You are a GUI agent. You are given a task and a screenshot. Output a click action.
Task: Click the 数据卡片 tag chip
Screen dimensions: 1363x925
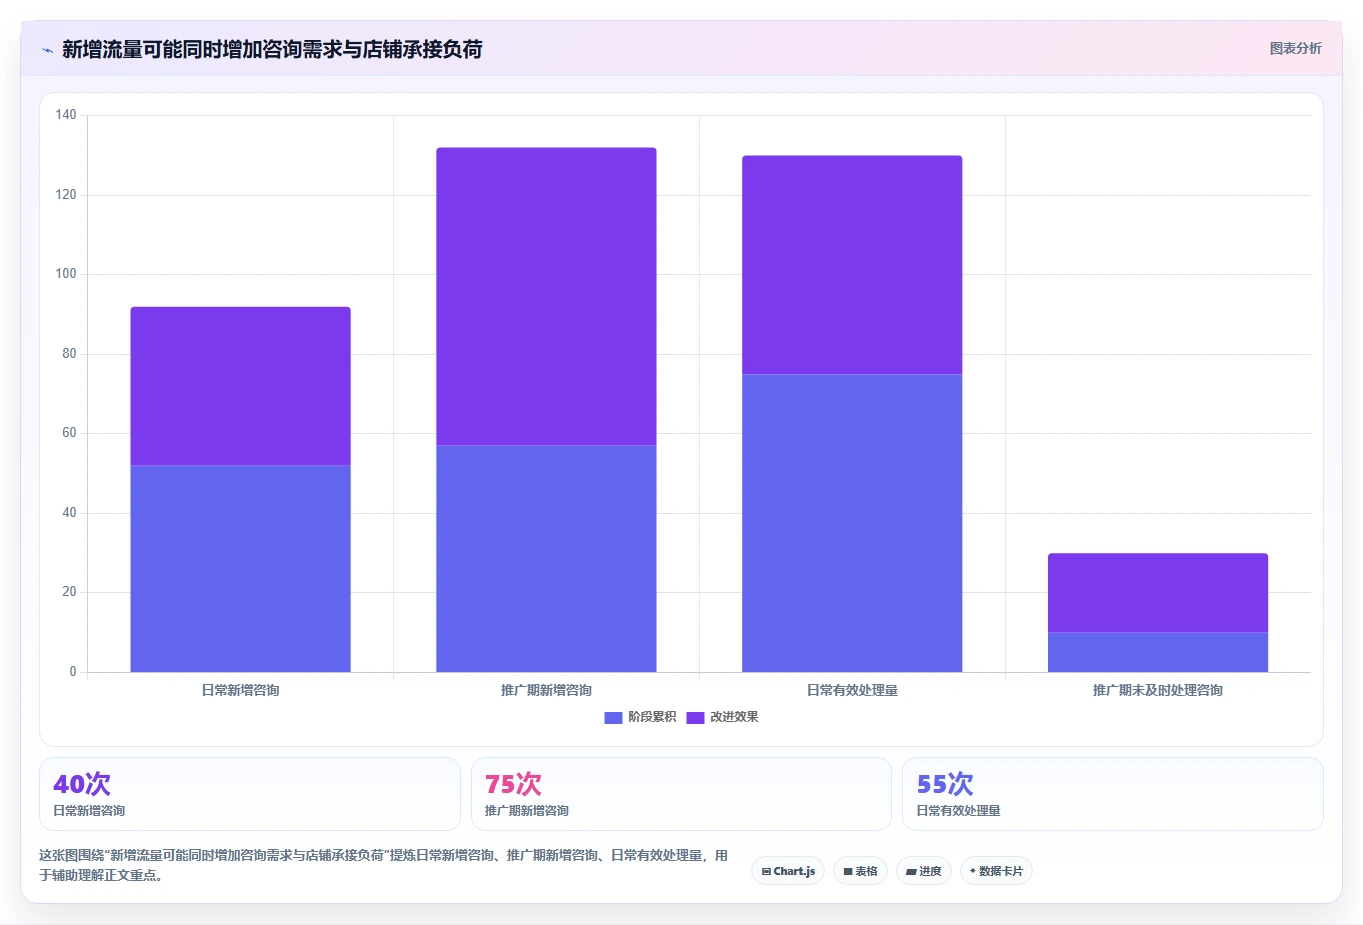(x=996, y=871)
